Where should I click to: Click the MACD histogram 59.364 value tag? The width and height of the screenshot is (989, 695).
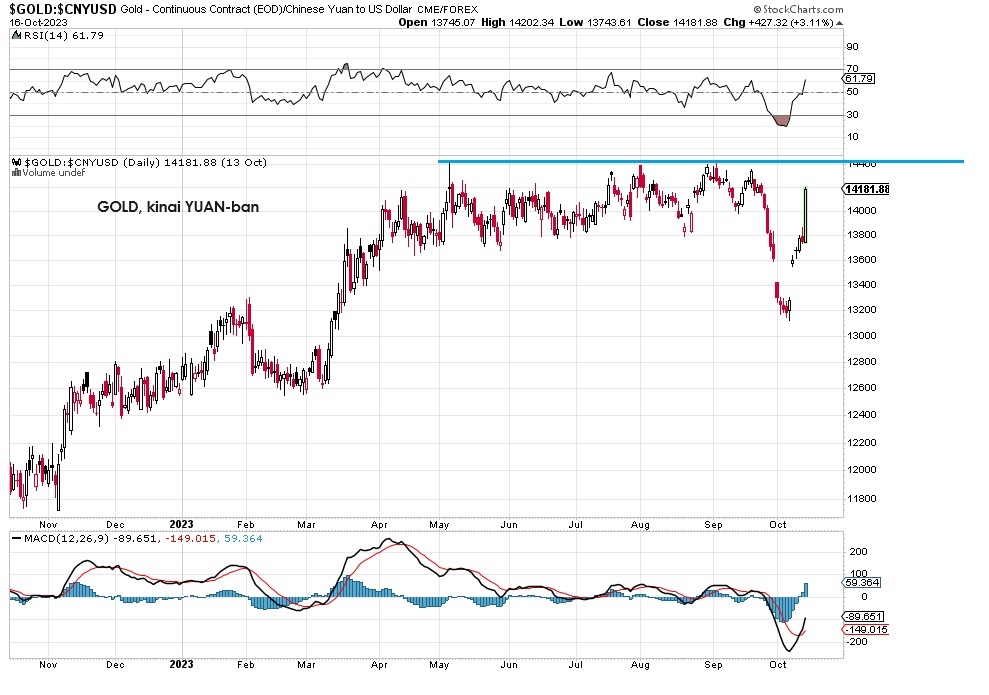[x=862, y=581]
